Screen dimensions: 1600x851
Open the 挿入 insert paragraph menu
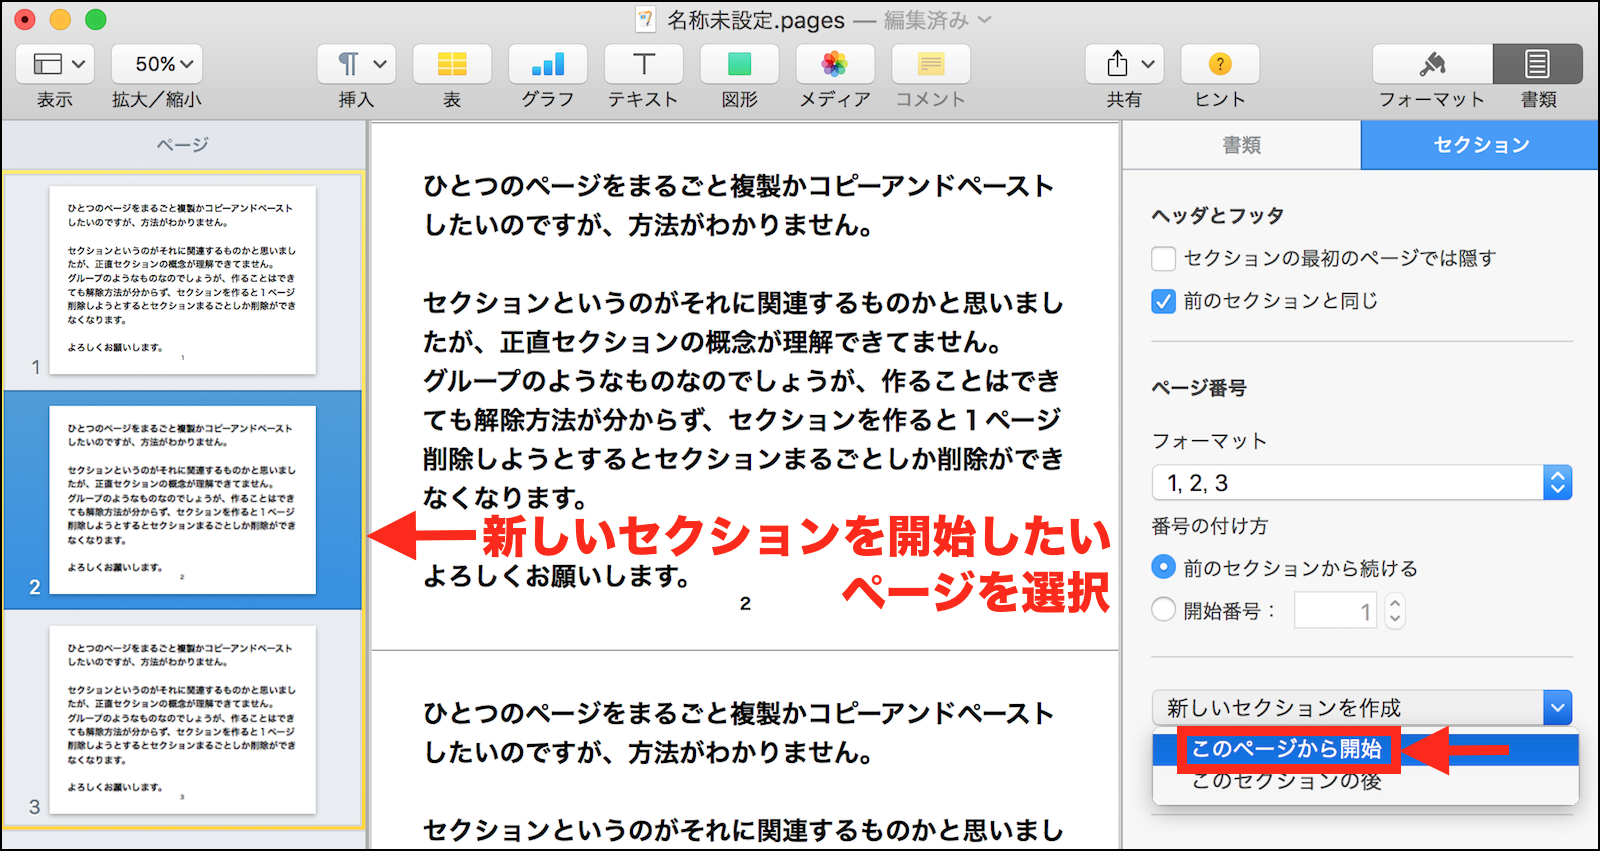[x=356, y=64]
